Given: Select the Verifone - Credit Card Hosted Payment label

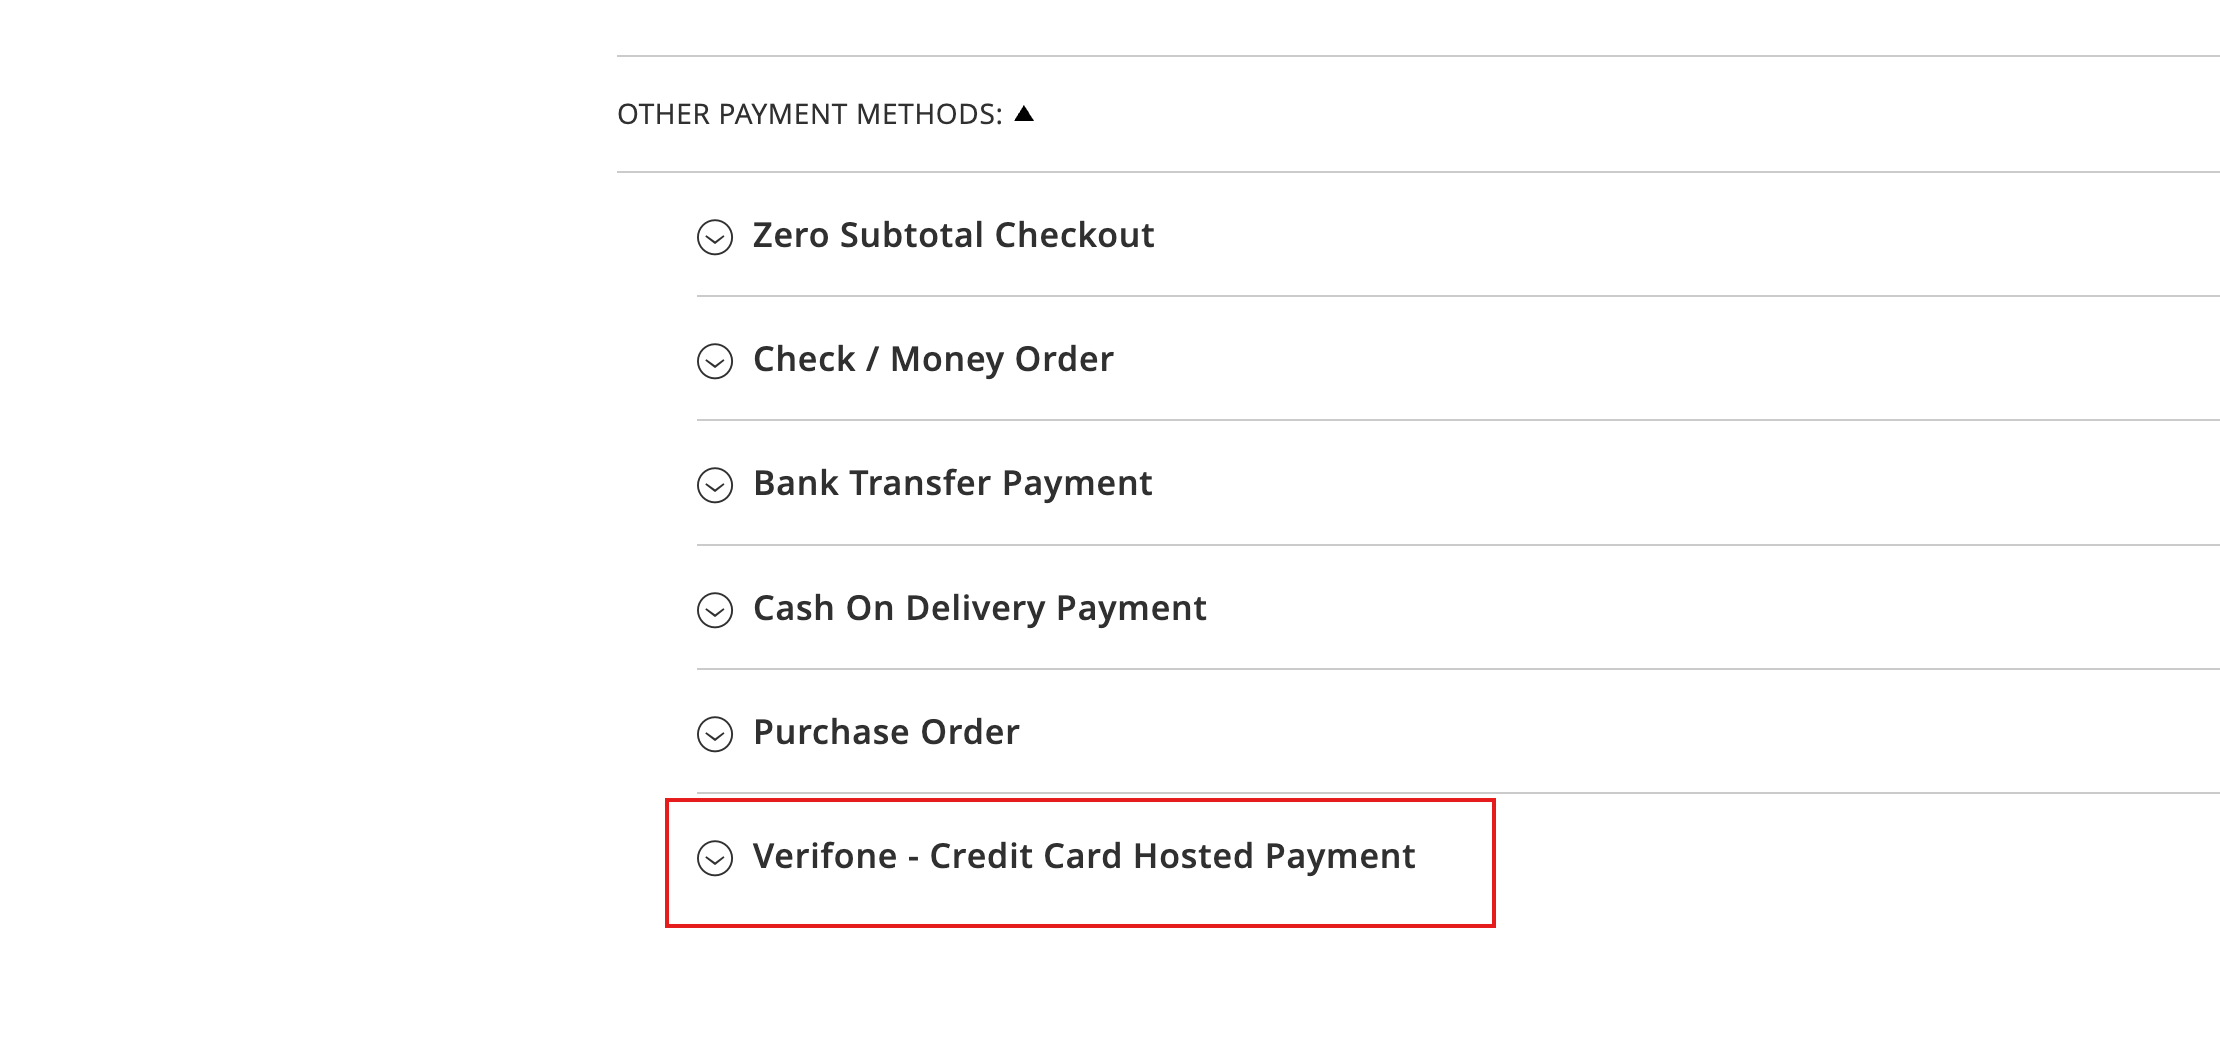Looking at the screenshot, I should (1082, 857).
